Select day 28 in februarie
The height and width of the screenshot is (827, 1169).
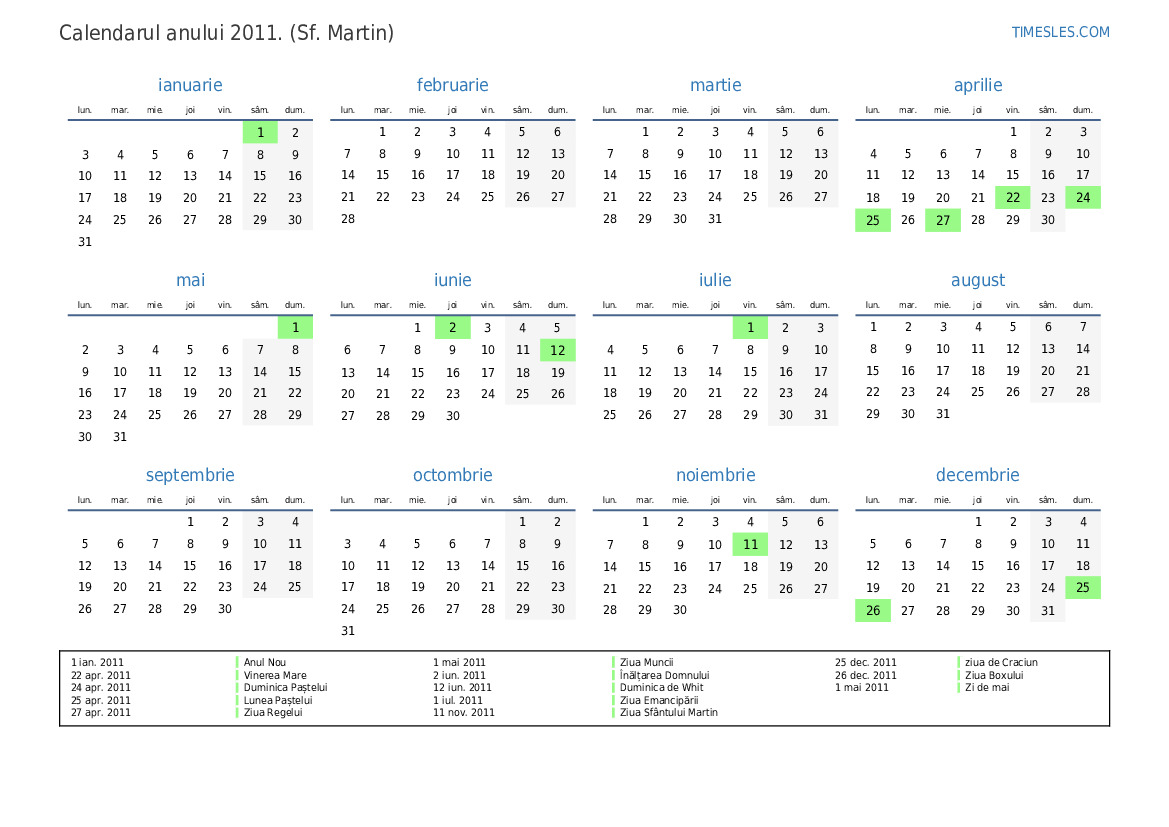point(348,219)
